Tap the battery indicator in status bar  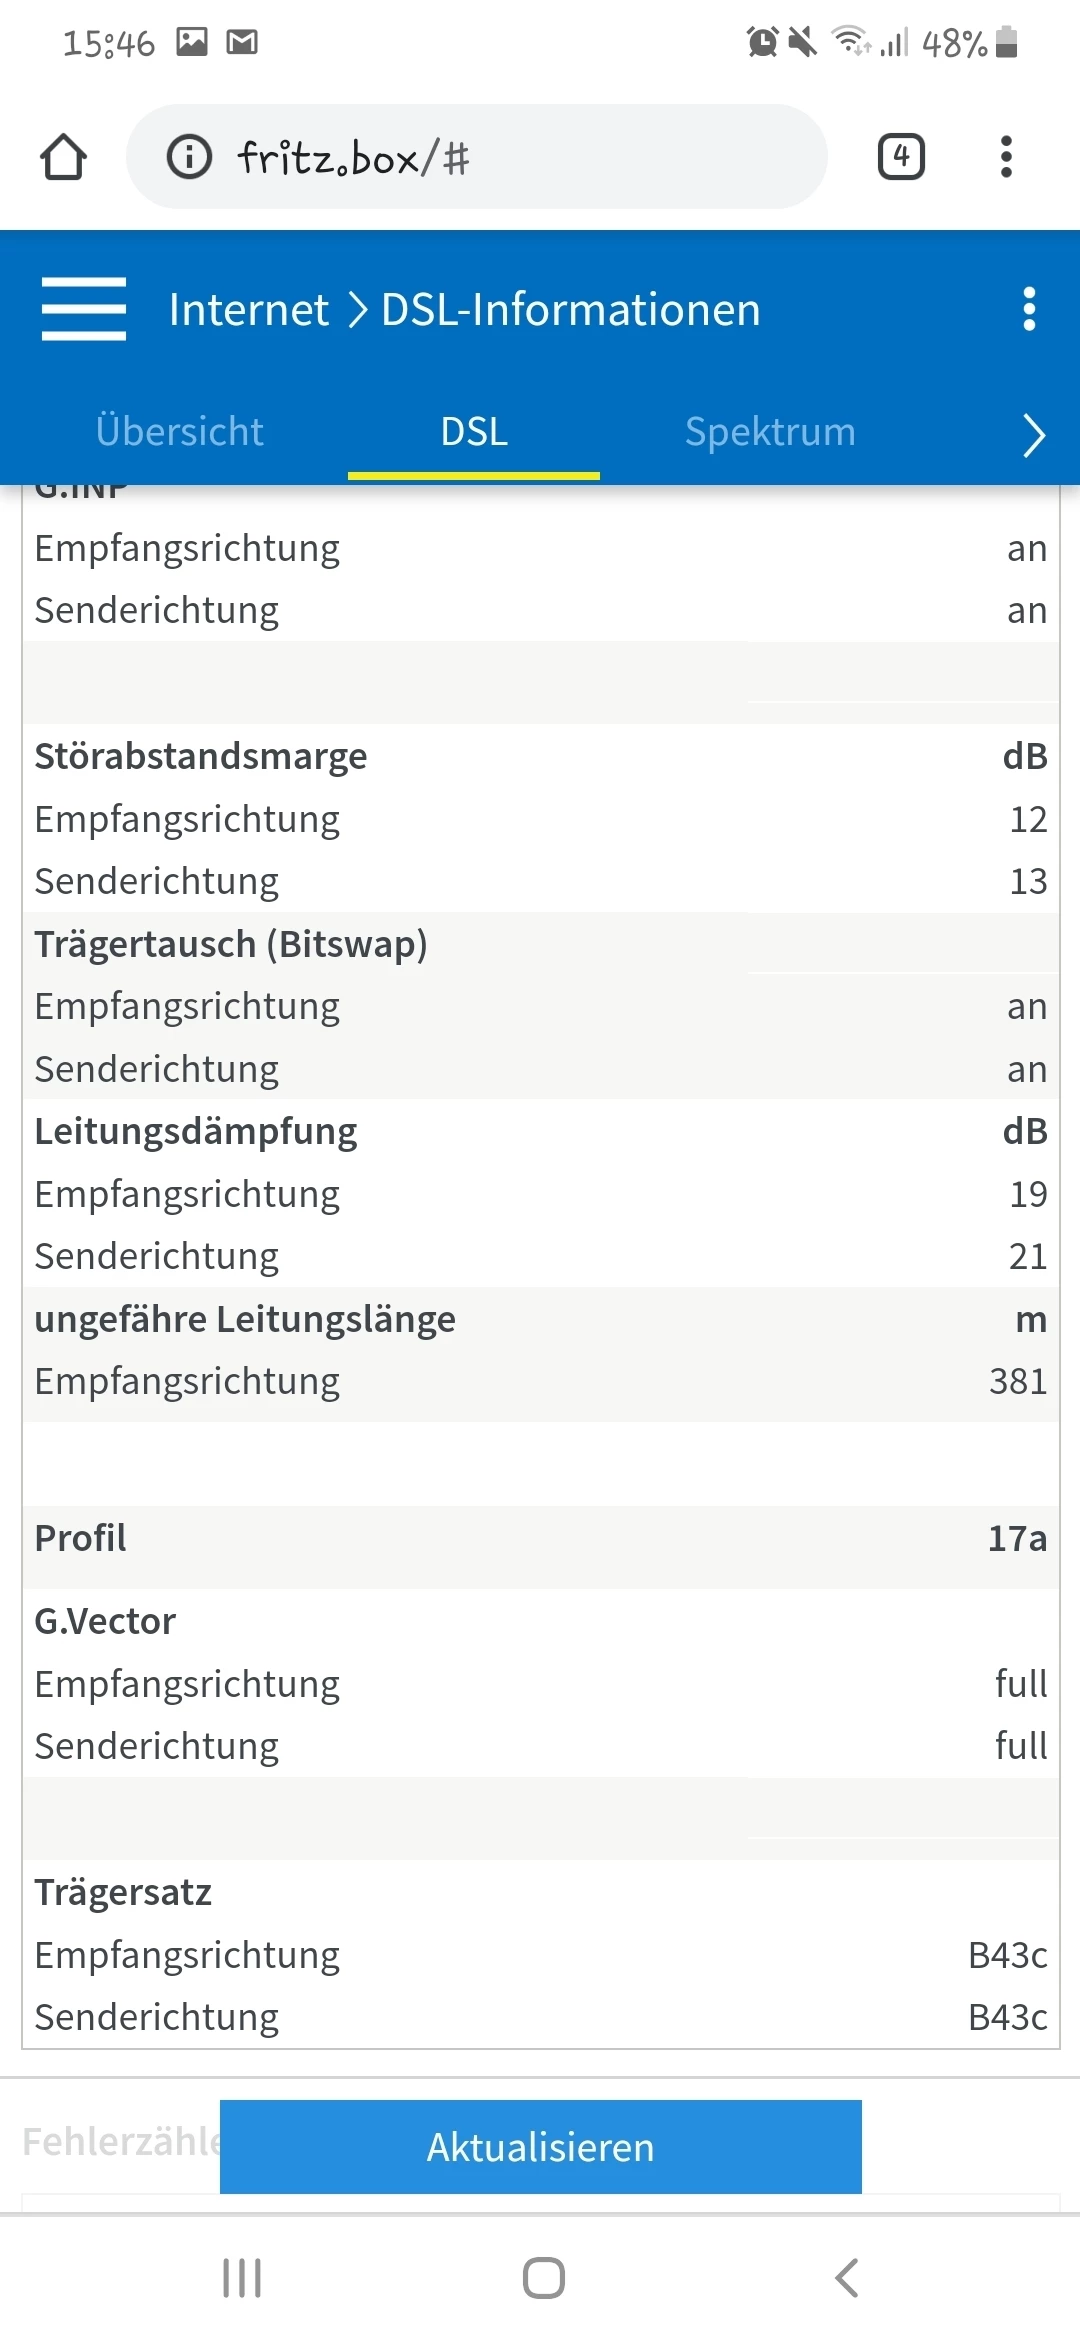coord(1007,42)
